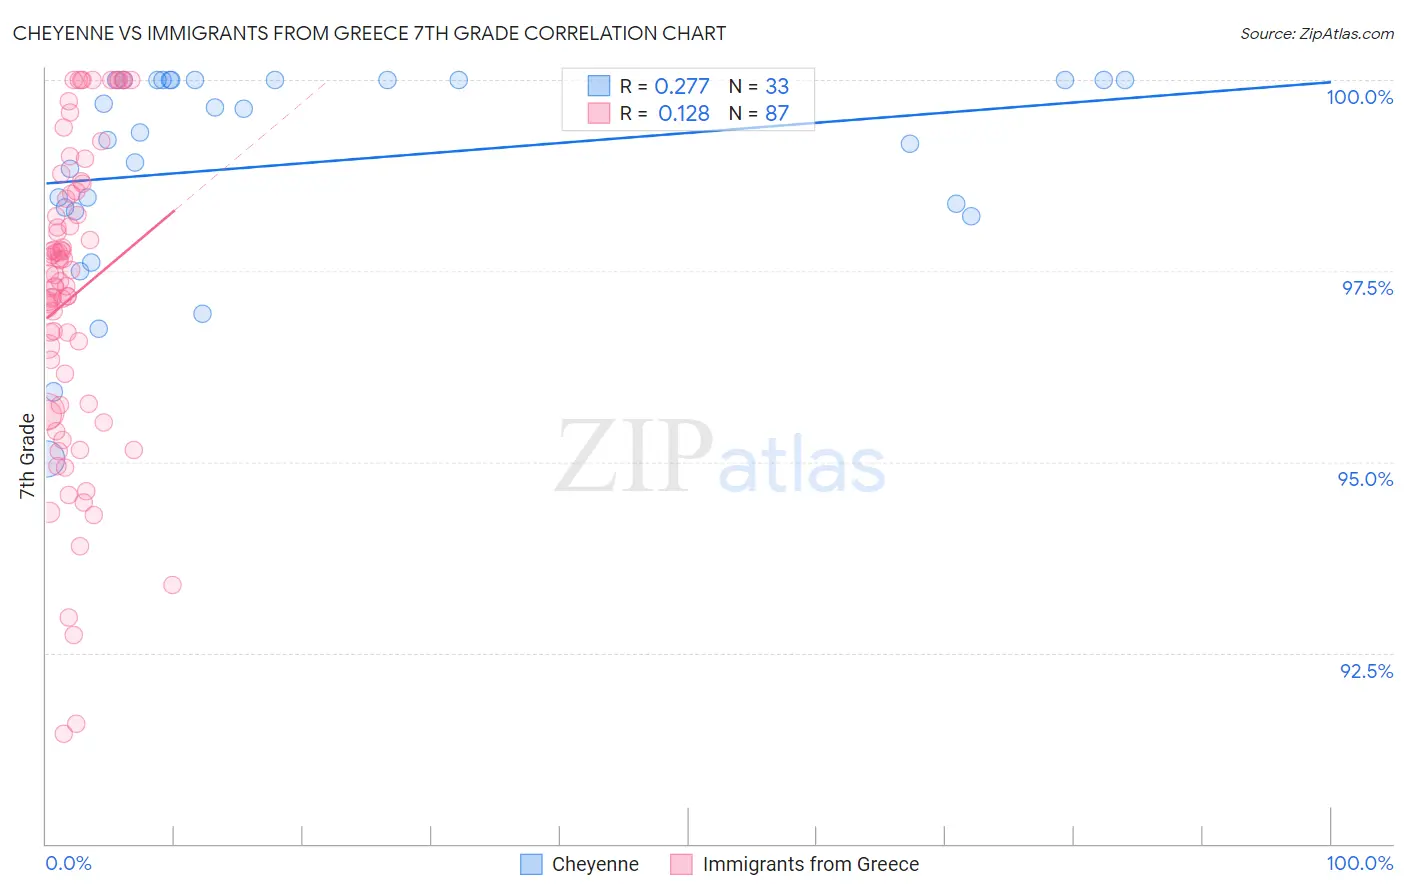Click the lowest pink data point

pos(63,733)
